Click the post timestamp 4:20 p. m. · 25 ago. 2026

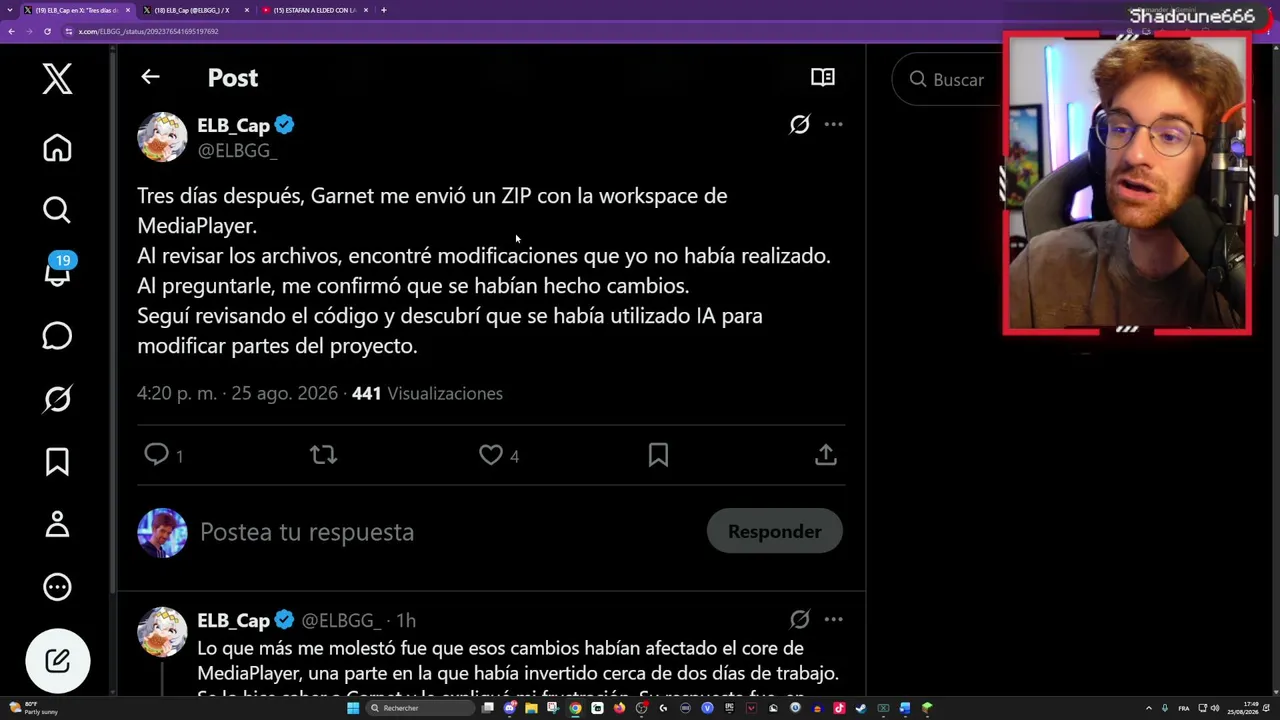pyautogui.click(x=237, y=394)
